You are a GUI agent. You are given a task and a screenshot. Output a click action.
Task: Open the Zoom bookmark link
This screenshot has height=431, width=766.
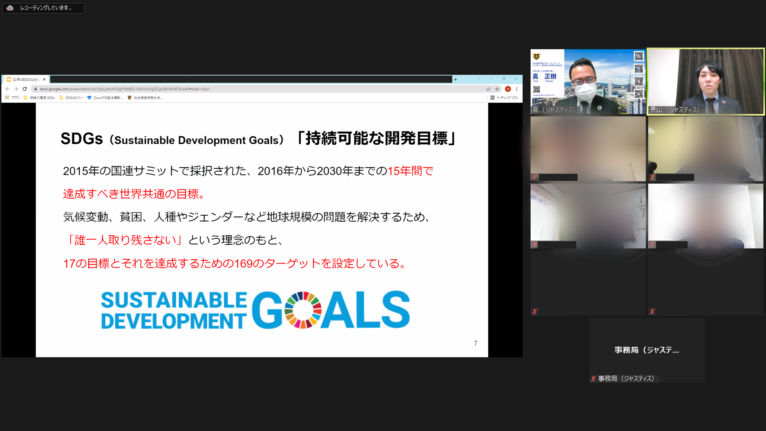pos(105,98)
